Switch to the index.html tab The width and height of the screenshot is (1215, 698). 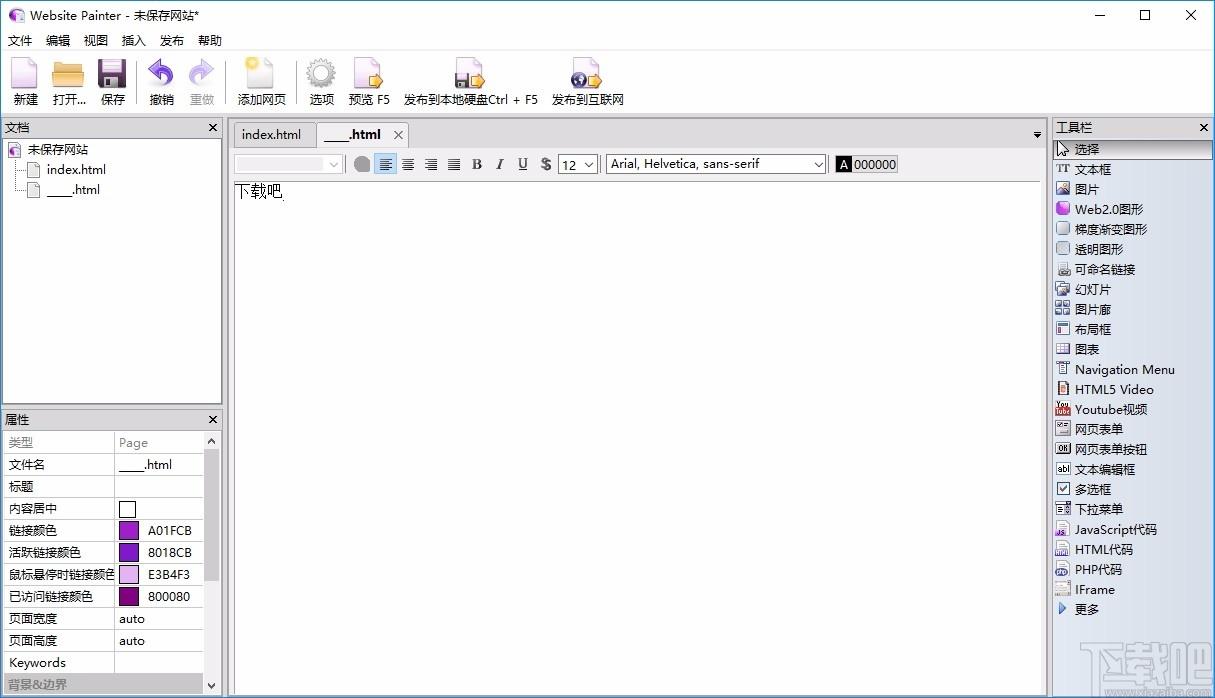click(x=272, y=135)
